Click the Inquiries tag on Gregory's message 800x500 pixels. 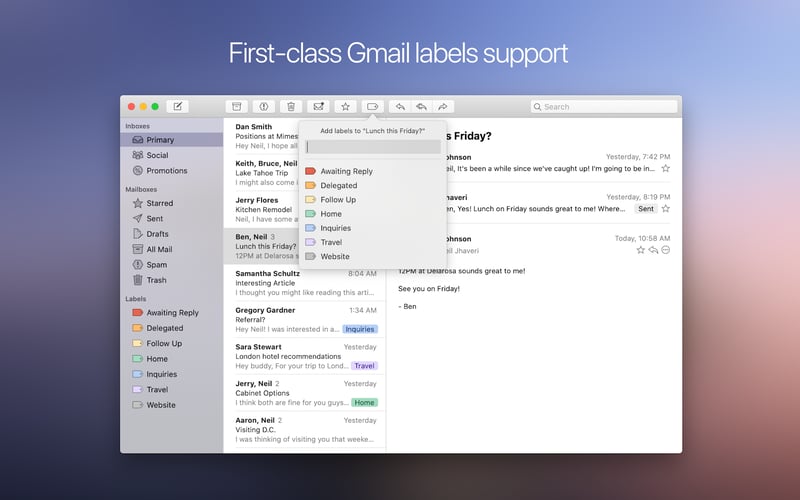tap(360, 329)
